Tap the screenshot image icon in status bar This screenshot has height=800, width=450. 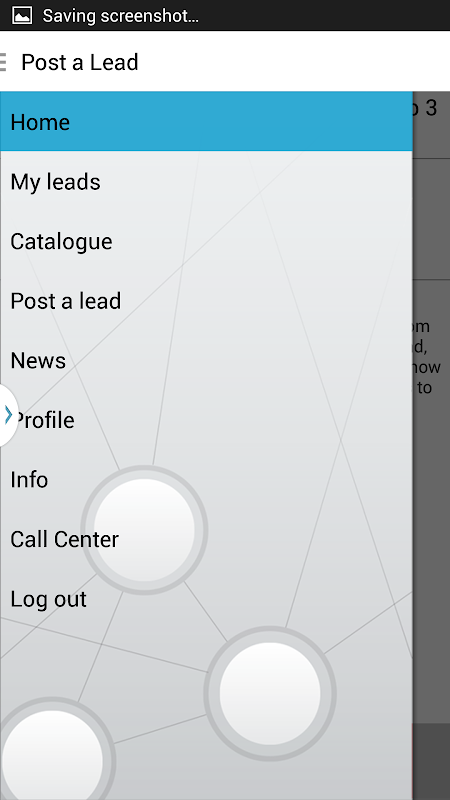coord(21,15)
